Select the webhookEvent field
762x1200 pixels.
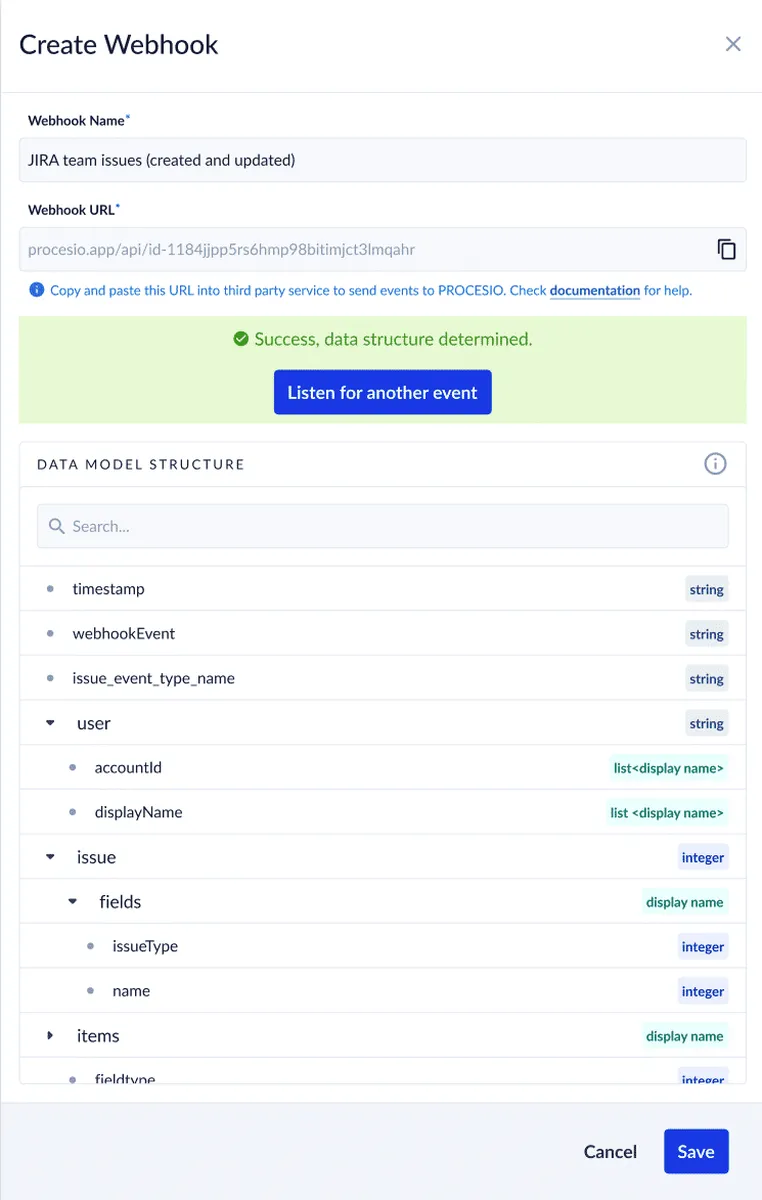click(x=123, y=634)
